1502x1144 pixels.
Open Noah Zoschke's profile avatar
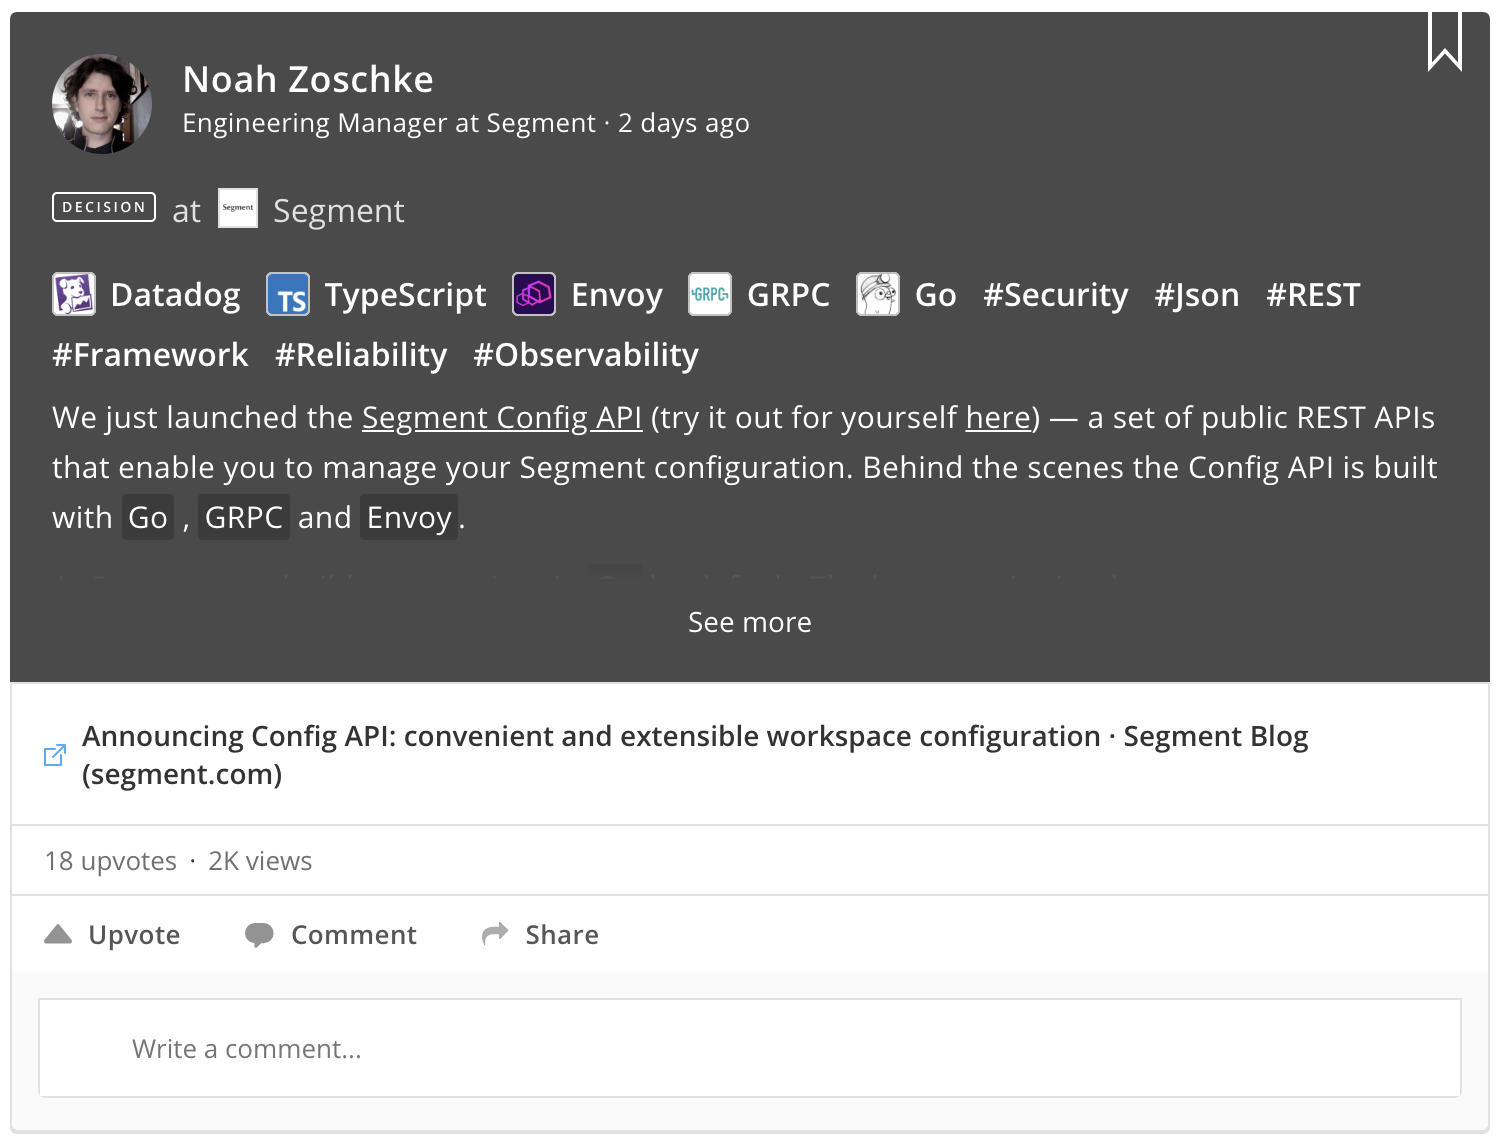tap(102, 104)
